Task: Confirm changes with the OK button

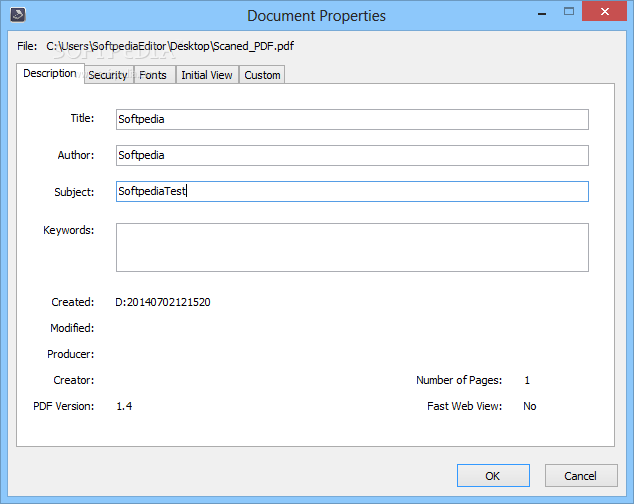Action: point(493,476)
